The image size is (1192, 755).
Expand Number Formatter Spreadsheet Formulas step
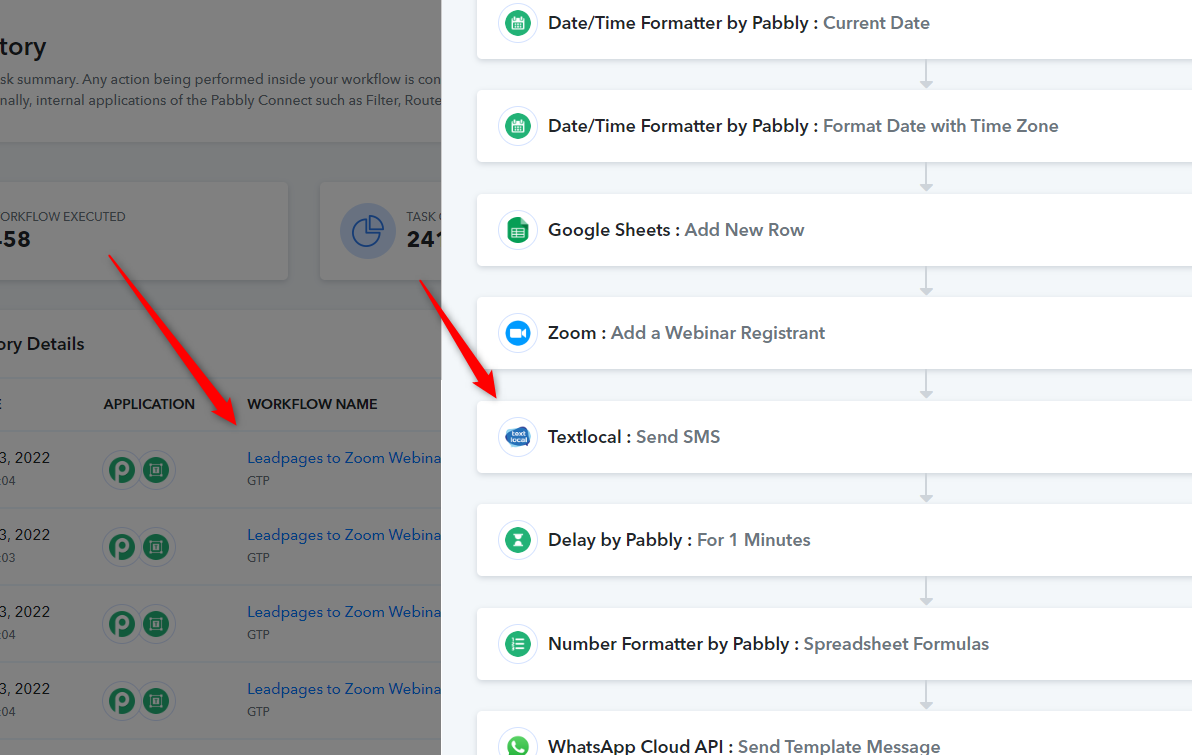pyautogui.click(x=834, y=644)
